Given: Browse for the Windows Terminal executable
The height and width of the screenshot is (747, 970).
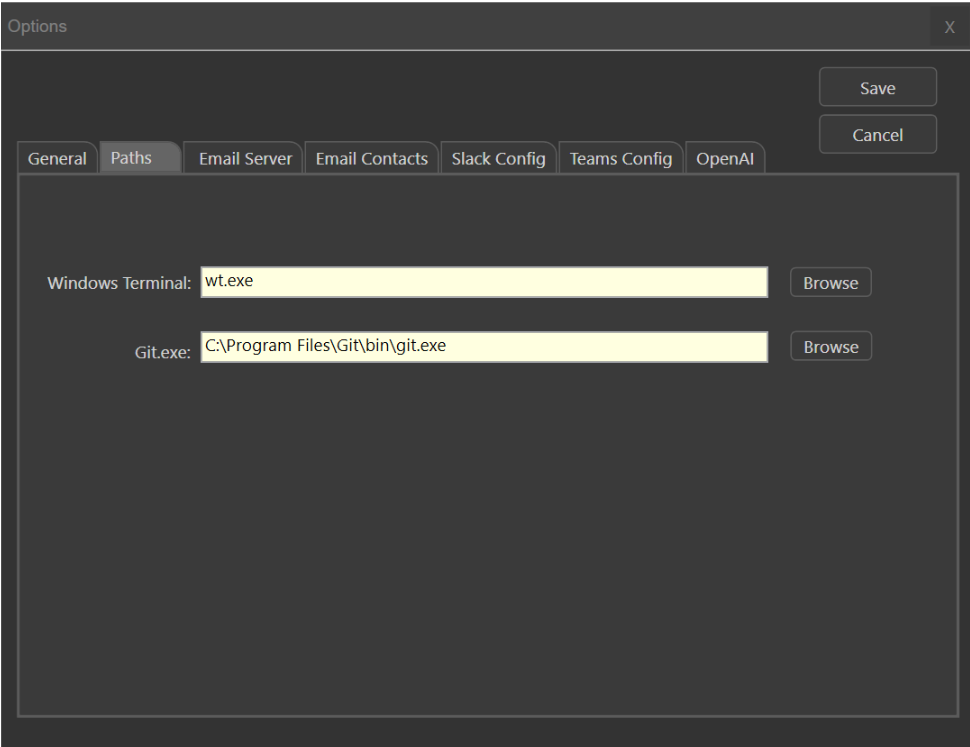Looking at the screenshot, I should 830,283.
